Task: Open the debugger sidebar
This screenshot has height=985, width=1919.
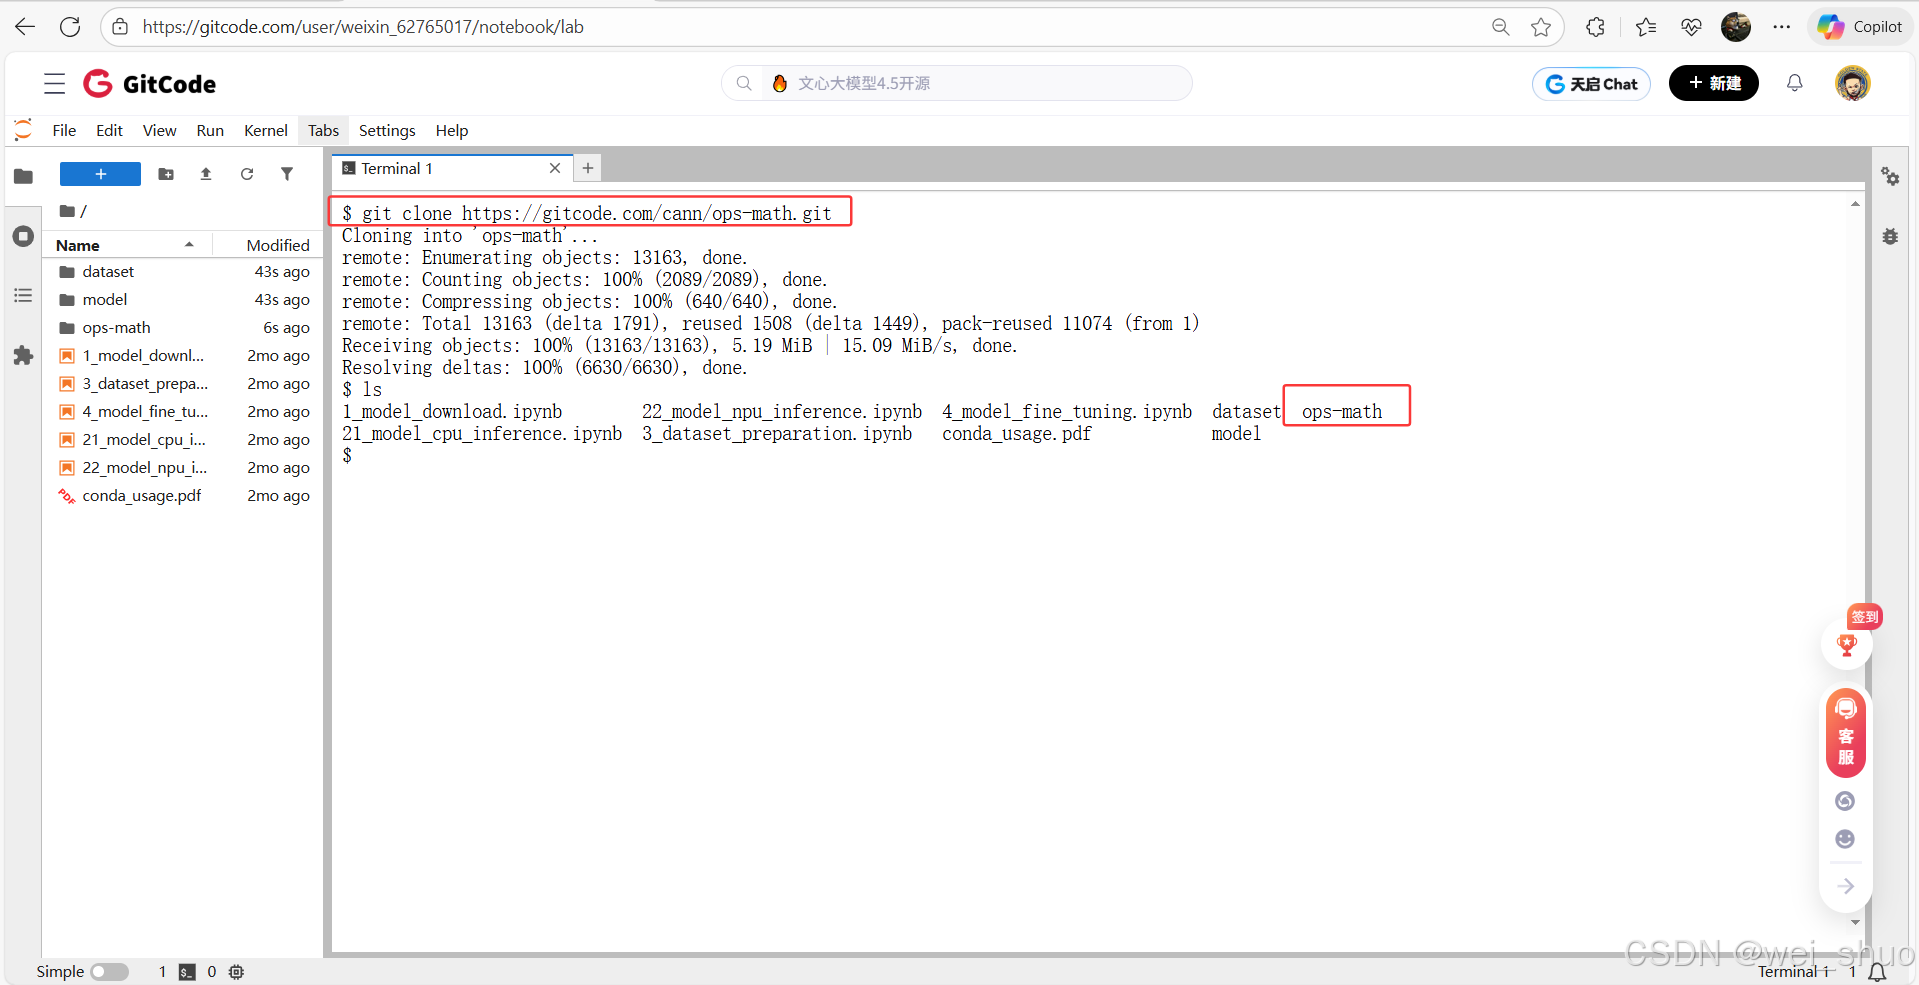Action: coord(1890,237)
